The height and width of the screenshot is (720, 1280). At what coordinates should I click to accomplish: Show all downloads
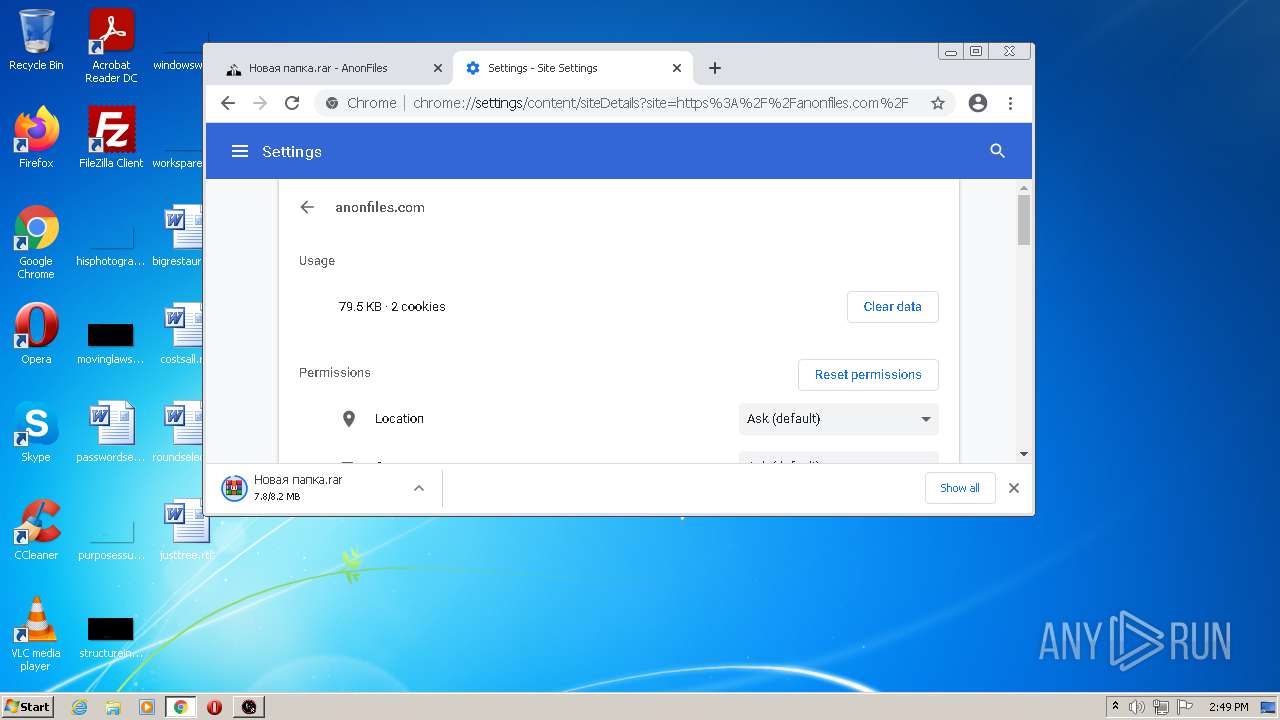[960, 488]
